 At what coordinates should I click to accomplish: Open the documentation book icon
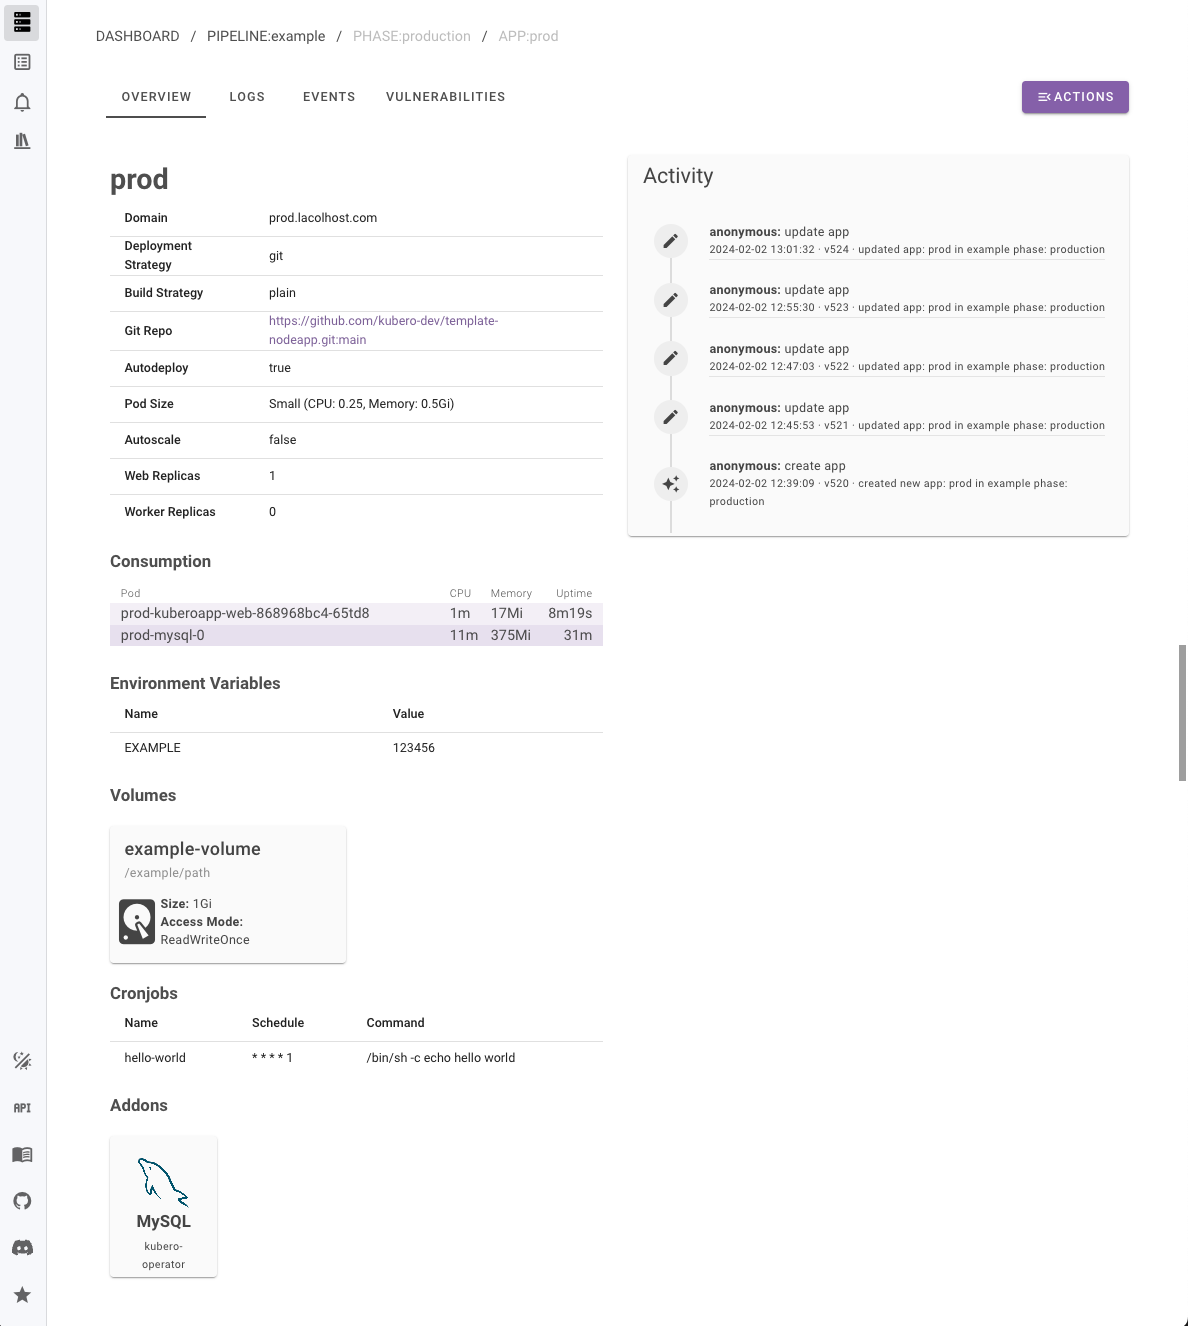[x=22, y=1155]
